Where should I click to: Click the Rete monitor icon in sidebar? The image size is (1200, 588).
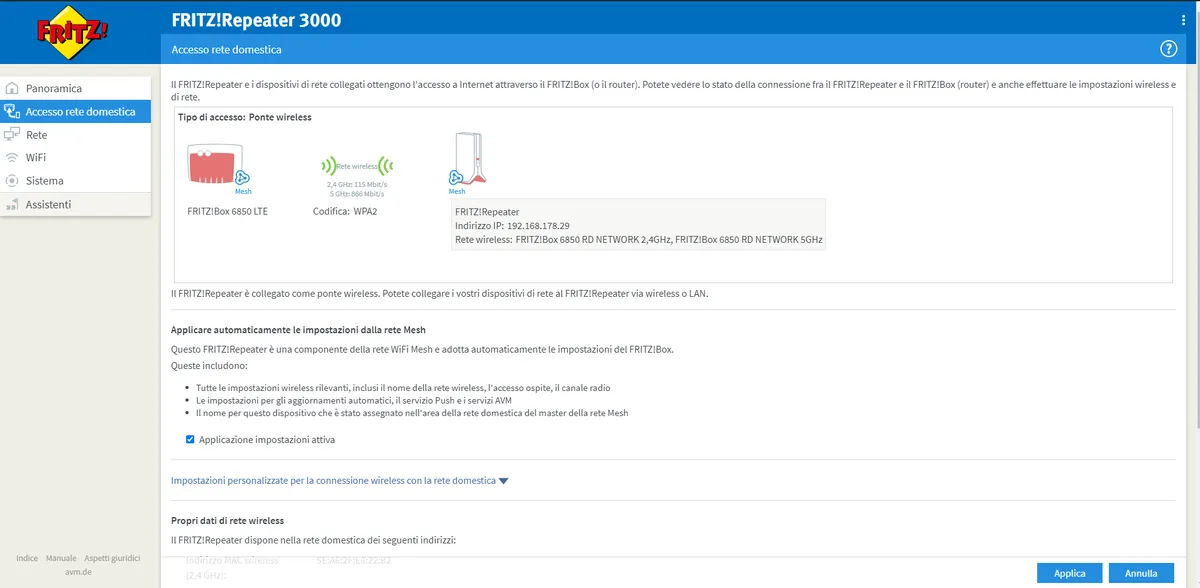tap(12, 135)
